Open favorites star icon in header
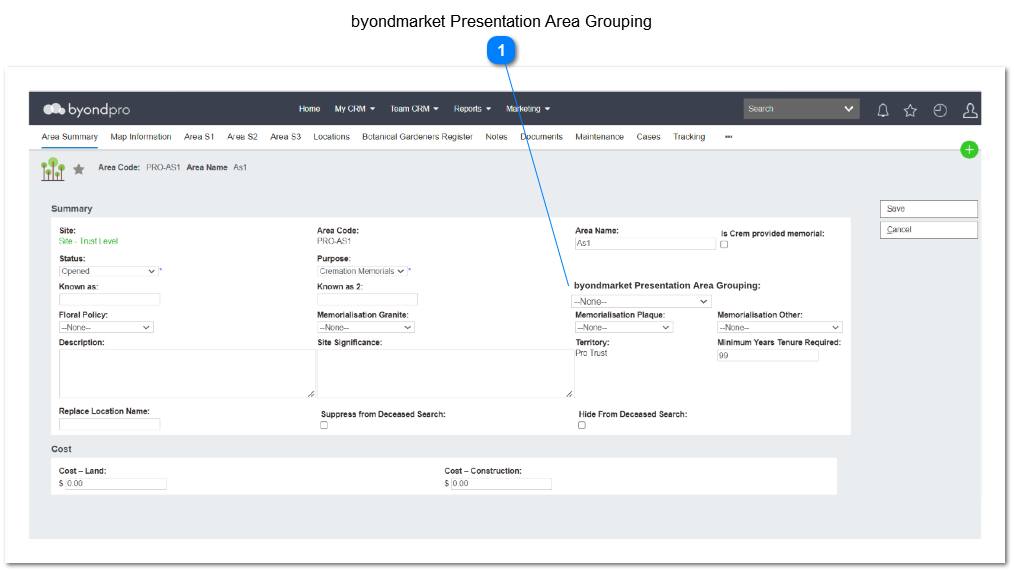 [911, 111]
